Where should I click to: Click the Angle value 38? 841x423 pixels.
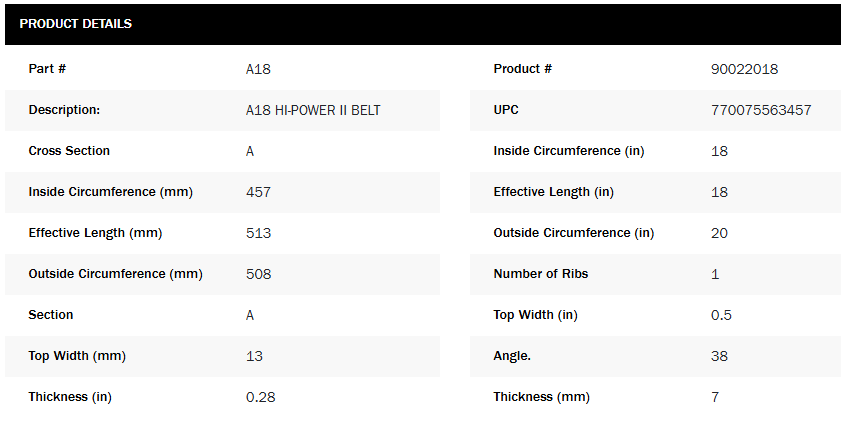click(719, 356)
